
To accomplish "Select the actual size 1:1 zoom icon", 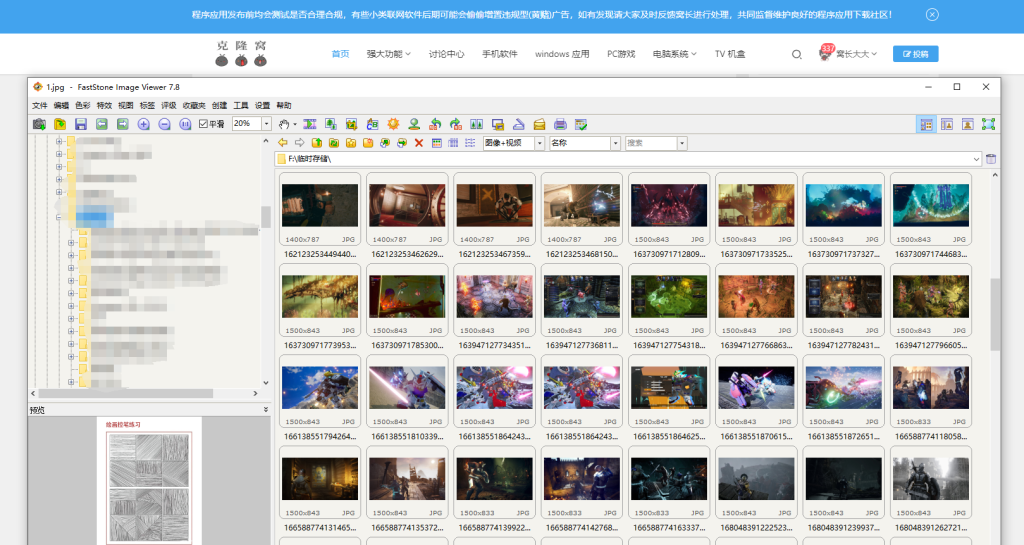I will (x=185, y=124).
